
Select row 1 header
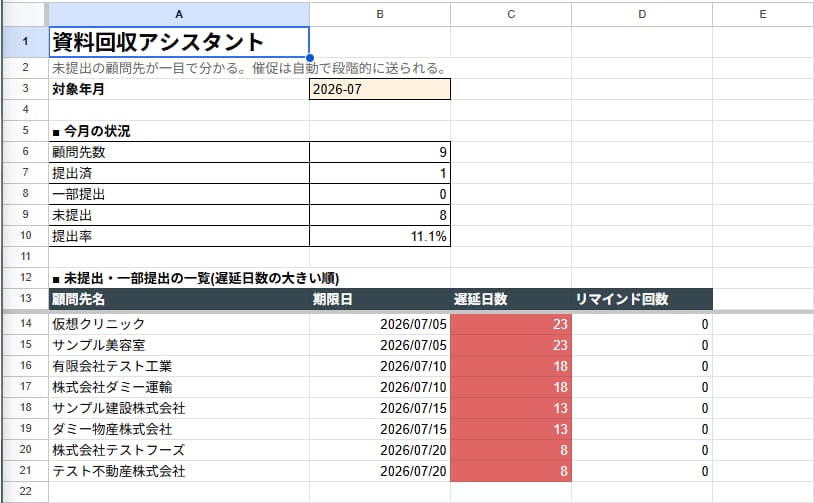(x=25, y=42)
